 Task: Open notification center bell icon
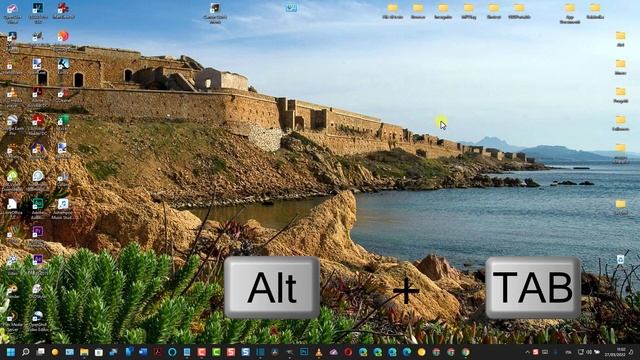(631, 352)
